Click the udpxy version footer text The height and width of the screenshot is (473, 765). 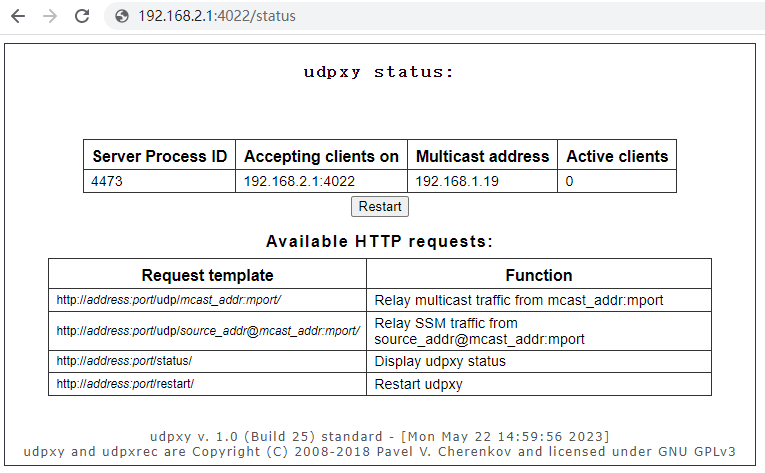[x=379, y=436]
